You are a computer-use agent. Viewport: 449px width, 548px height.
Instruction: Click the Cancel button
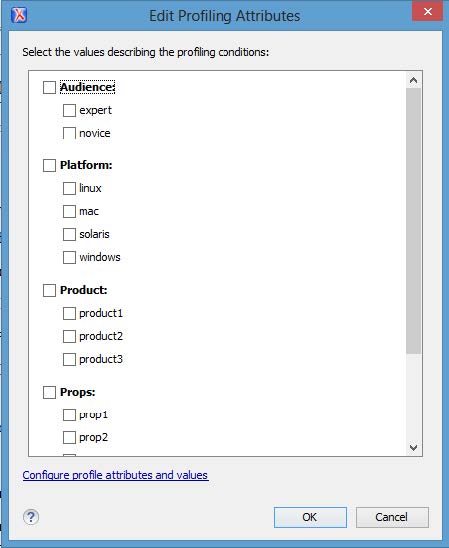[x=392, y=517]
